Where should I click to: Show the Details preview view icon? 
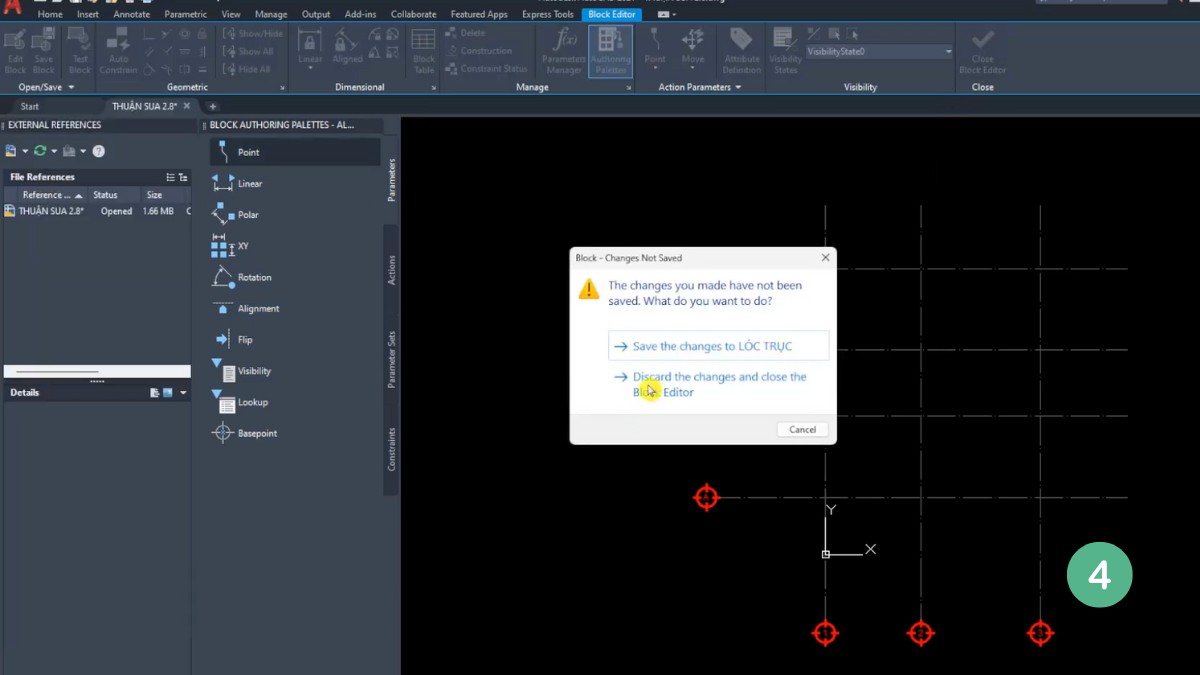coord(168,393)
